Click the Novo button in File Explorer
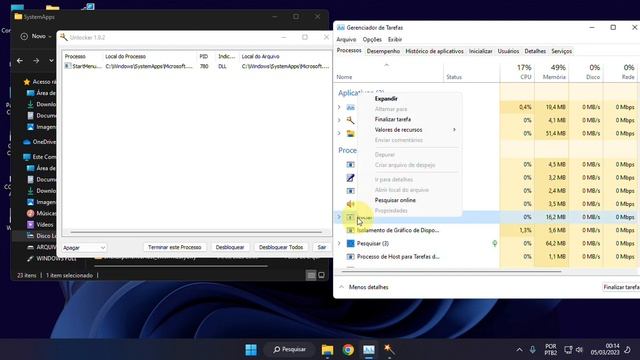 coord(36,36)
